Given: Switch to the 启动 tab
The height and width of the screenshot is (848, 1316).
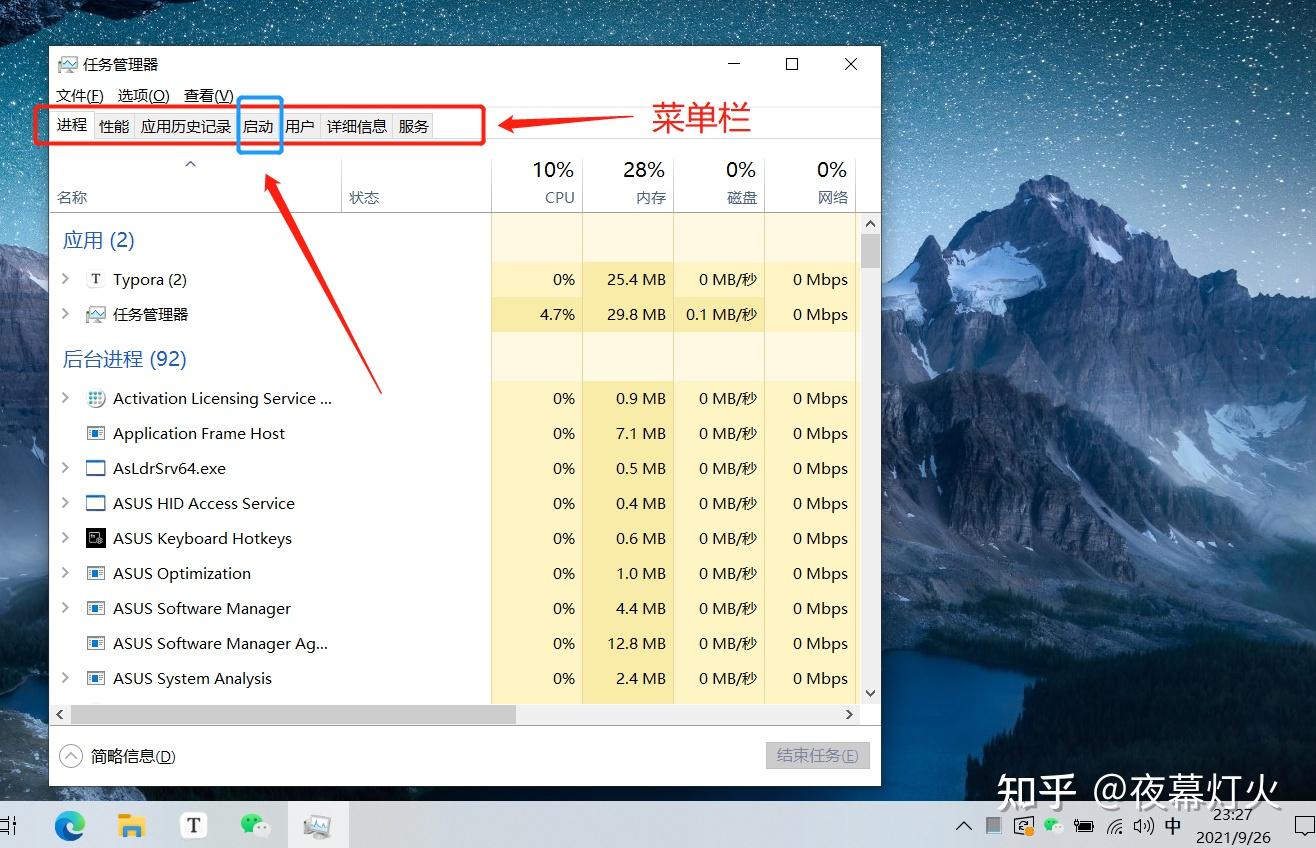Looking at the screenshot, I should point(258,127).
